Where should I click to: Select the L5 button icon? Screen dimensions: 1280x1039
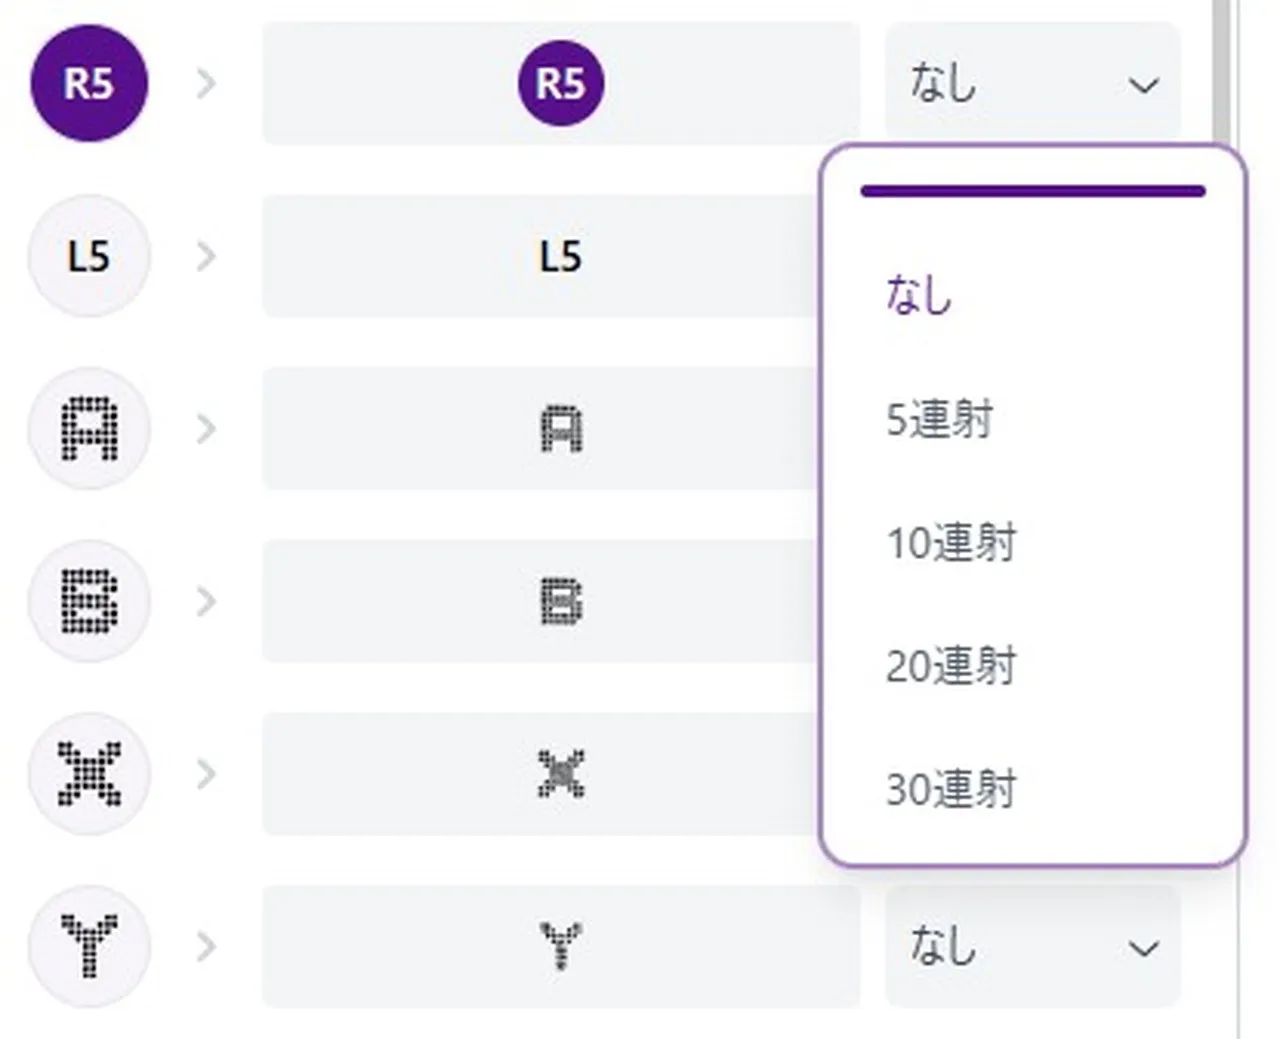click(89, 256)
